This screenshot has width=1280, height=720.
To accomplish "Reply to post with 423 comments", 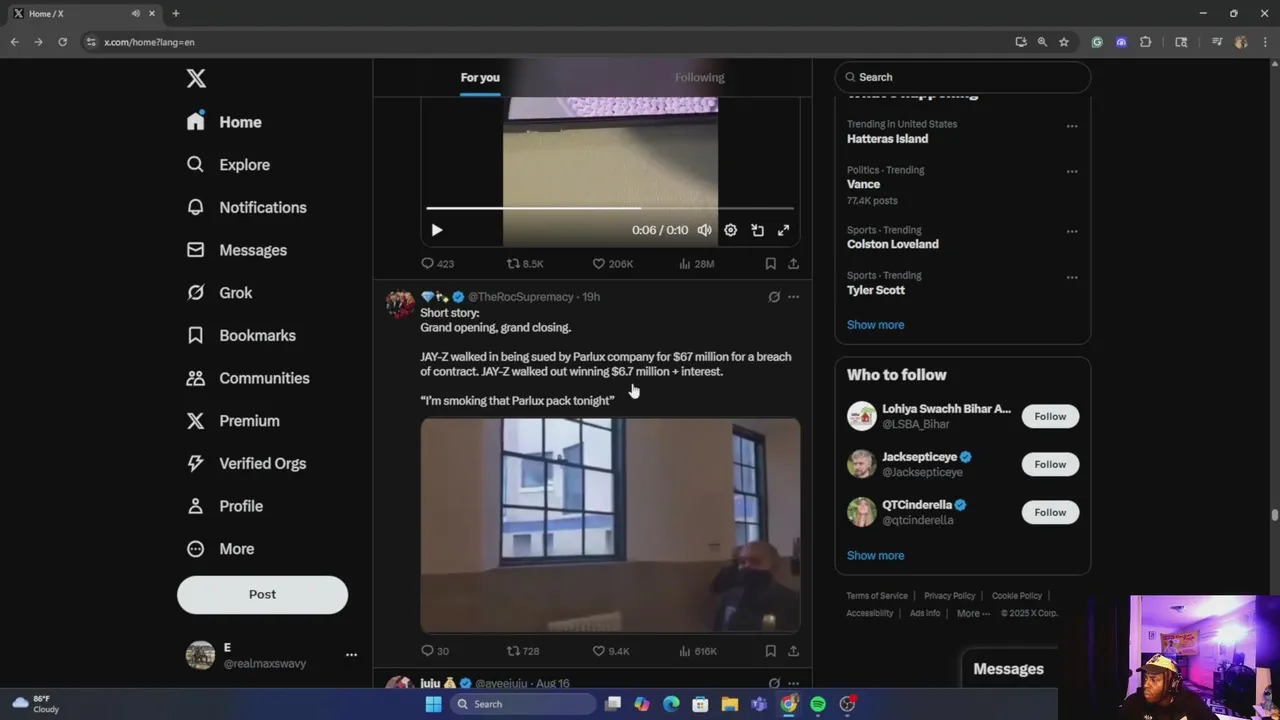I will (437, 264).
